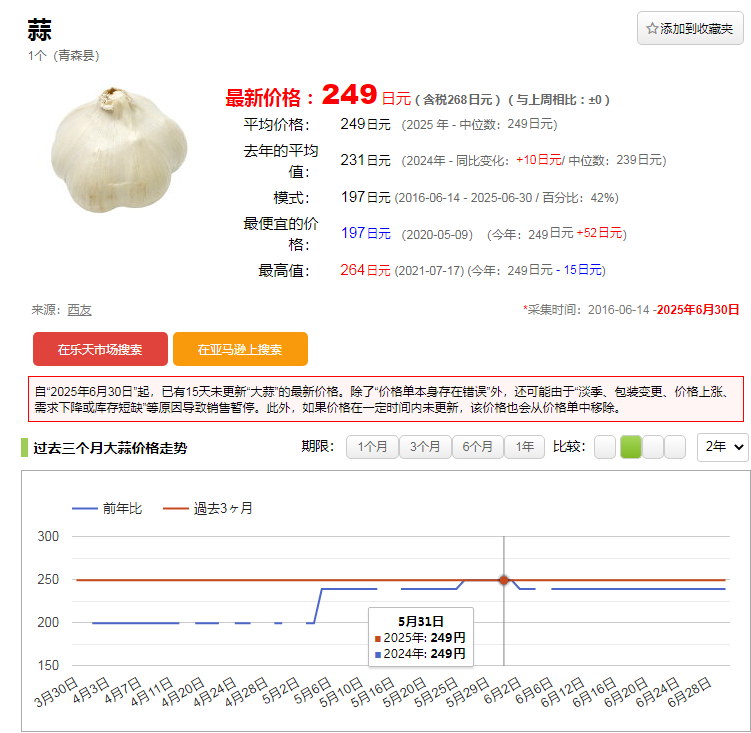Click the 2025年6月30日 collection date
Screen dimensions: 751x733
[x=698, y=310]
